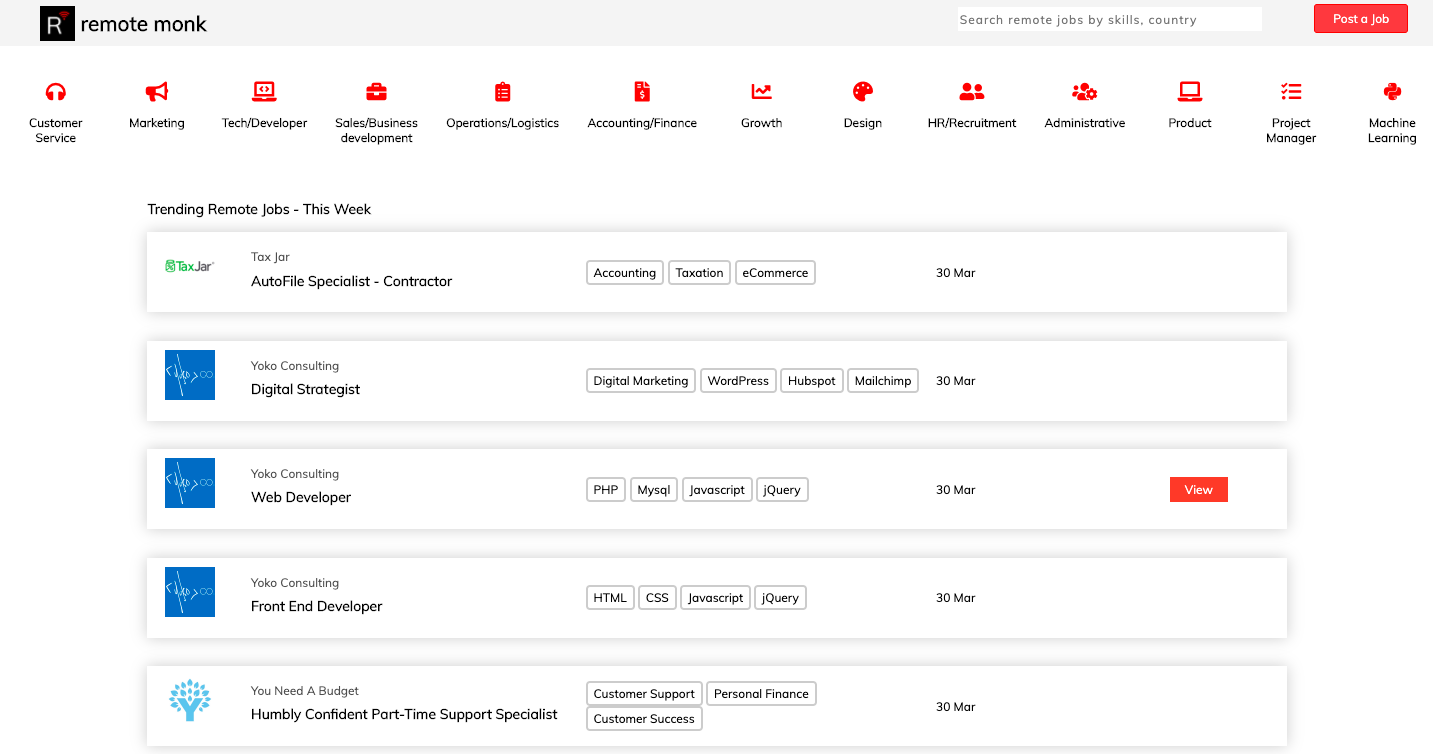Open Humbly Confident Part-Time Support Specialist job

pyautogui.click(x=404, y=714)
